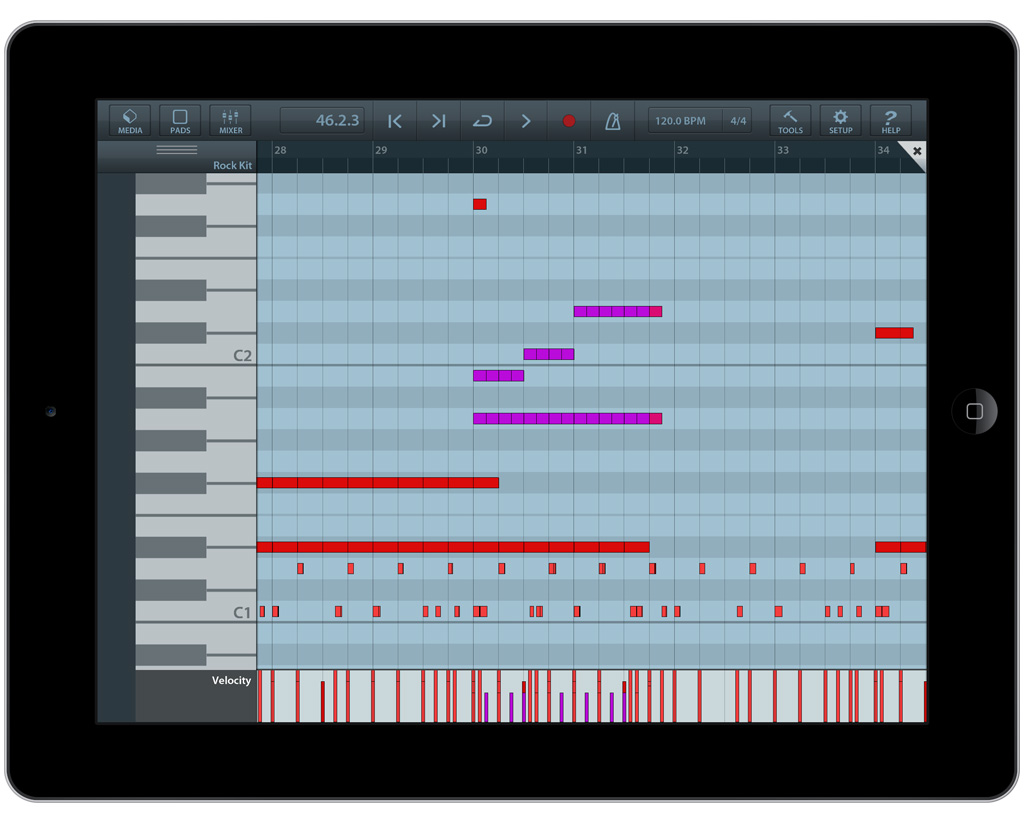Open the 120.0 BPM tempo field
1024x823 pixels.
681,120
